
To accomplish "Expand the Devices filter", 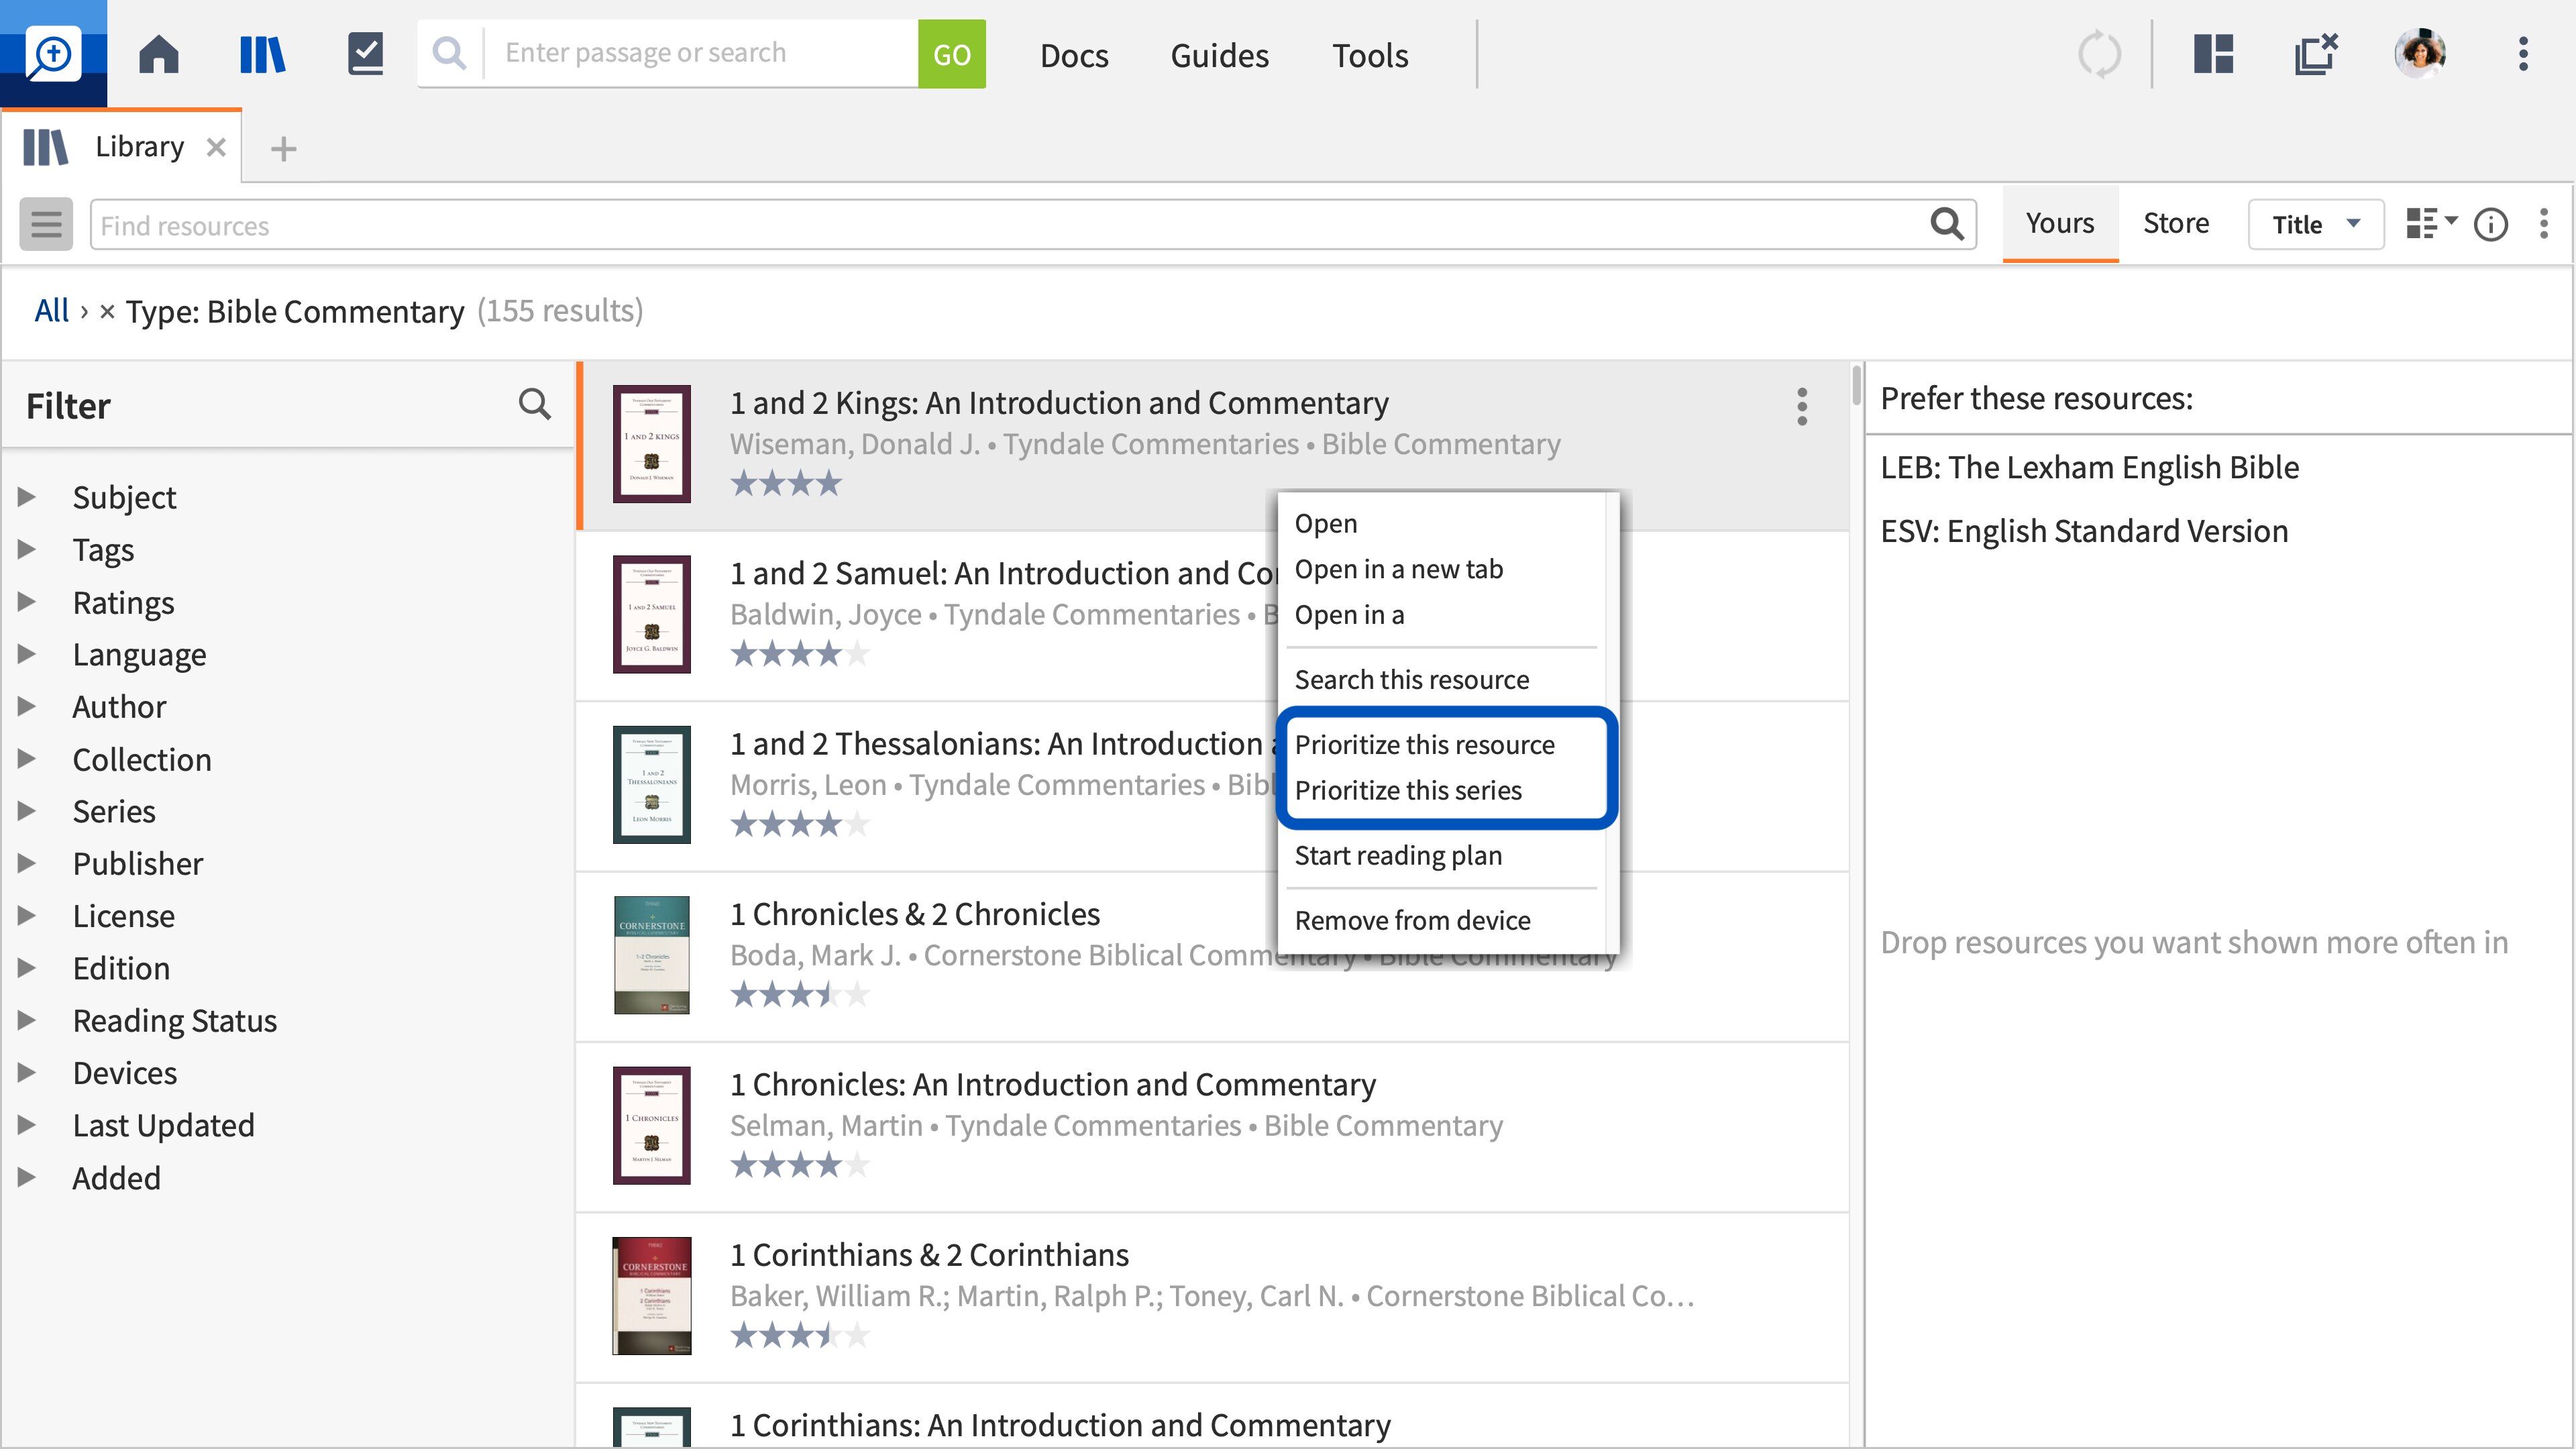I will [27, 1072].
